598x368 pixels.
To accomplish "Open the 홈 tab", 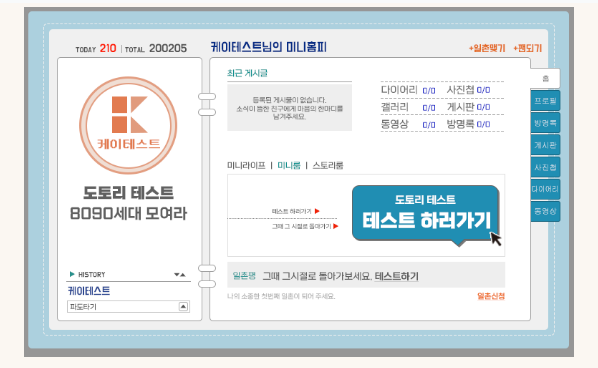I will tap(545, 79).
